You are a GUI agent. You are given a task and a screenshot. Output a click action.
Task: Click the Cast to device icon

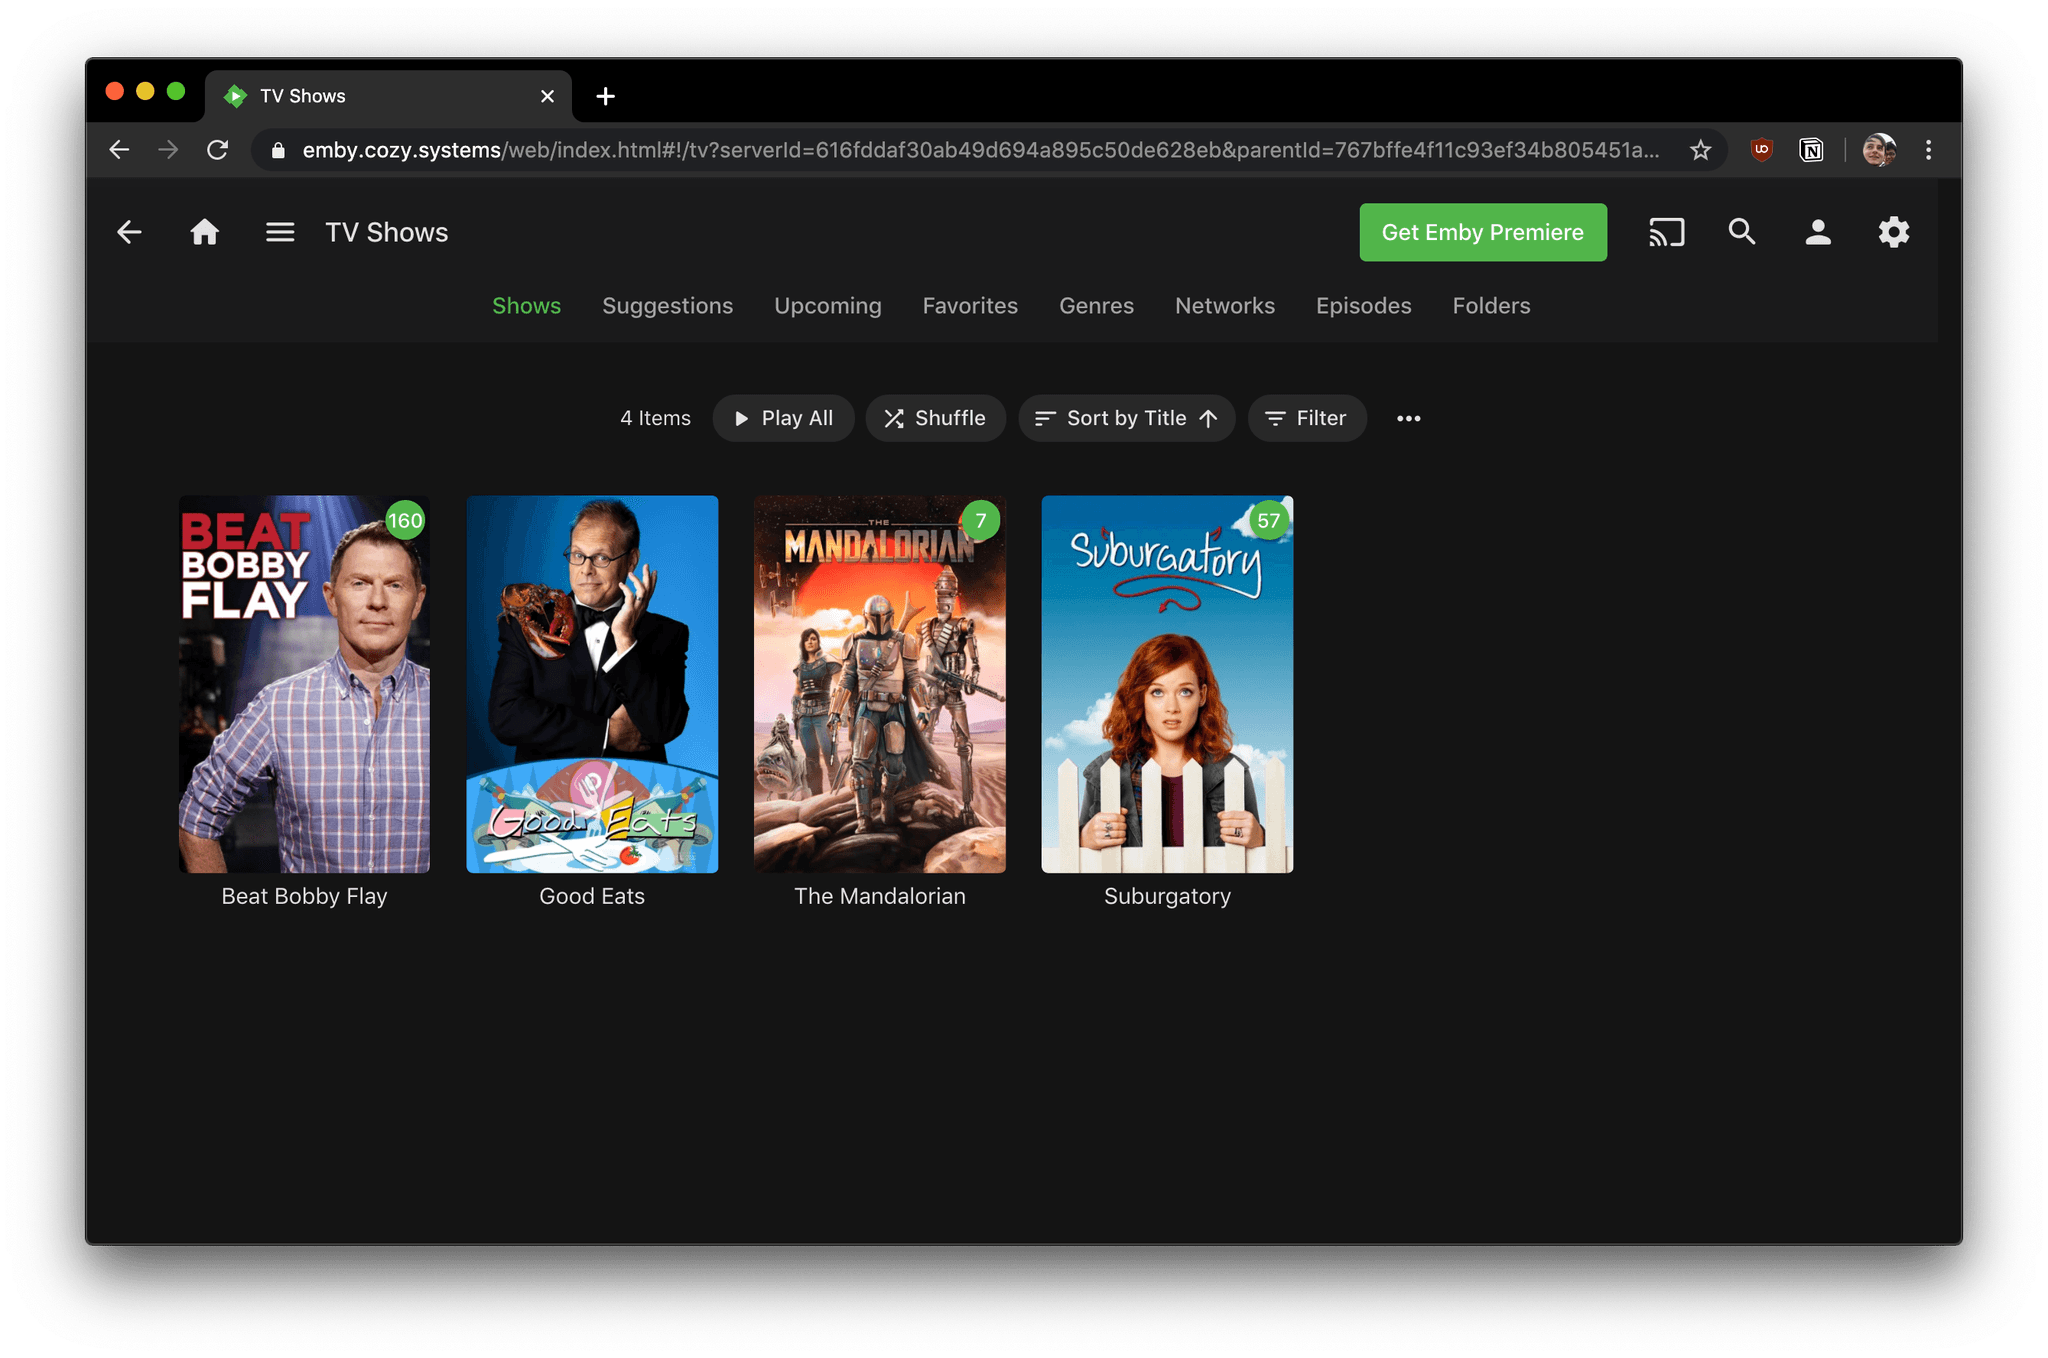pos(1666,232)
